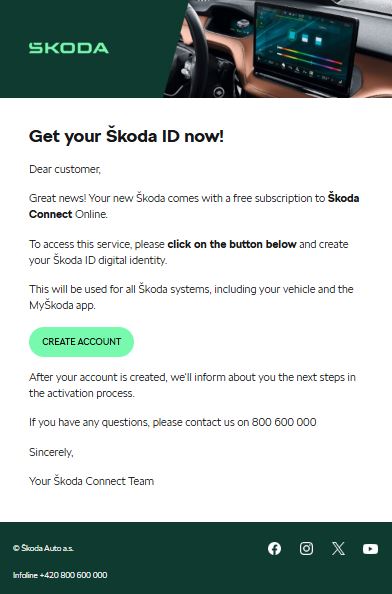Click the green Škoda logo in the header
392x594 pixels.
pos(69,48)
